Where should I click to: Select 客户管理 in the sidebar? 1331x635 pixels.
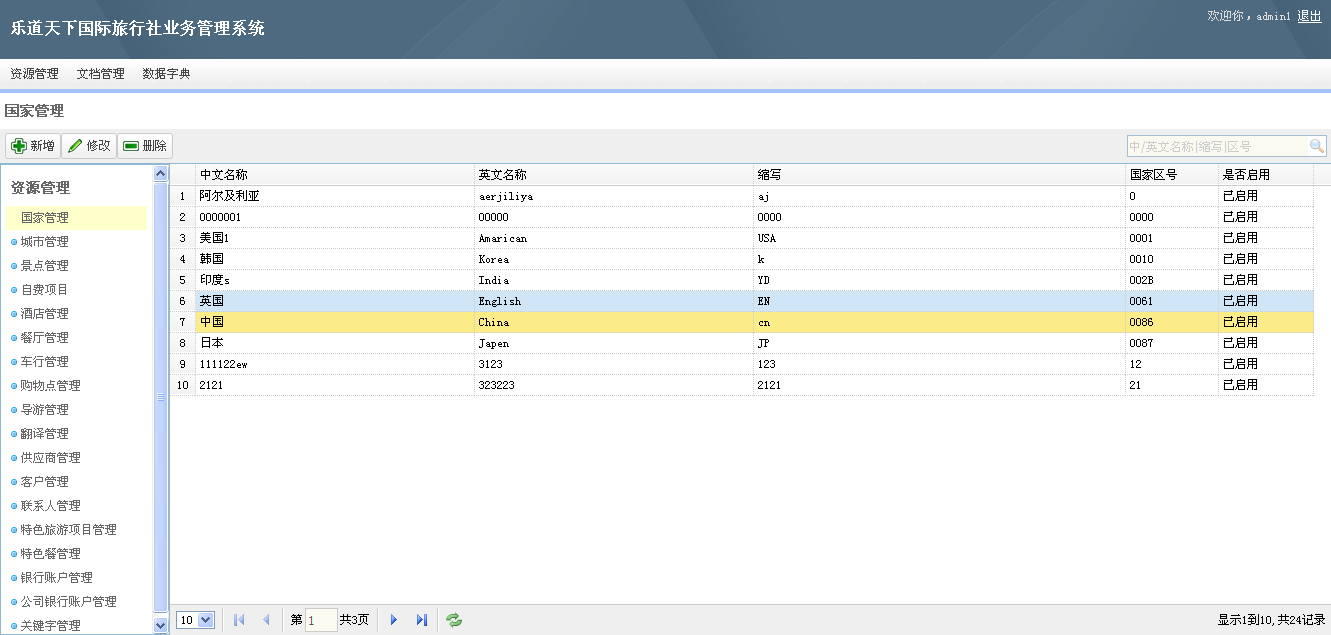tap(45, 481)
